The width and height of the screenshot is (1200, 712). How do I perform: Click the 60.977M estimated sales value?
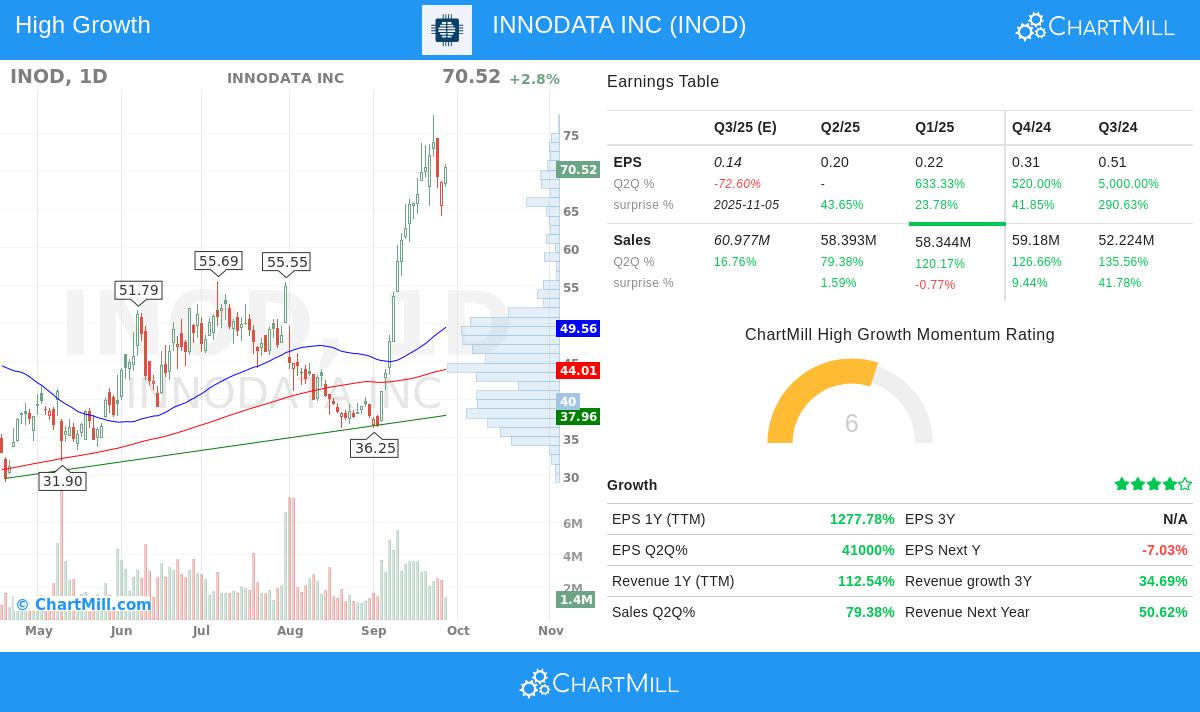click(x=742, y=240)
